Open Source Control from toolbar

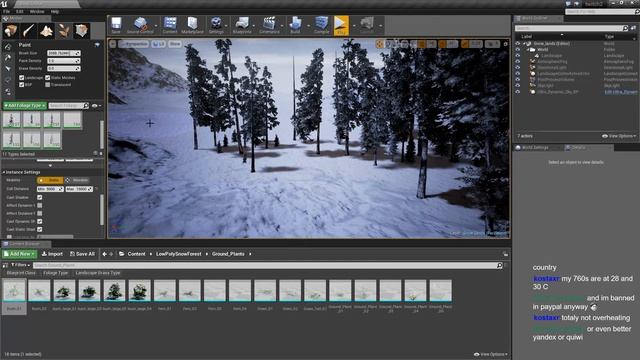click(x=140, y=25)
